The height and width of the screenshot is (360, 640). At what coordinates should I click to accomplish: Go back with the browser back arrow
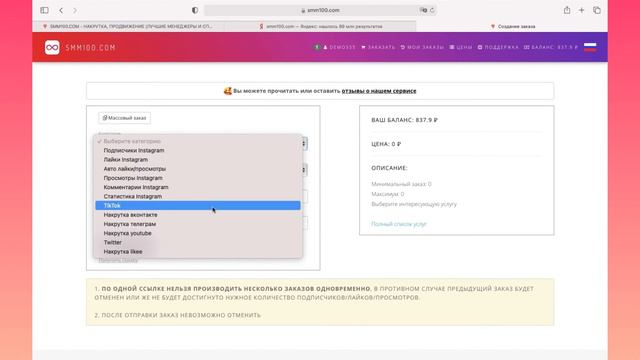[x=61, y=10]
